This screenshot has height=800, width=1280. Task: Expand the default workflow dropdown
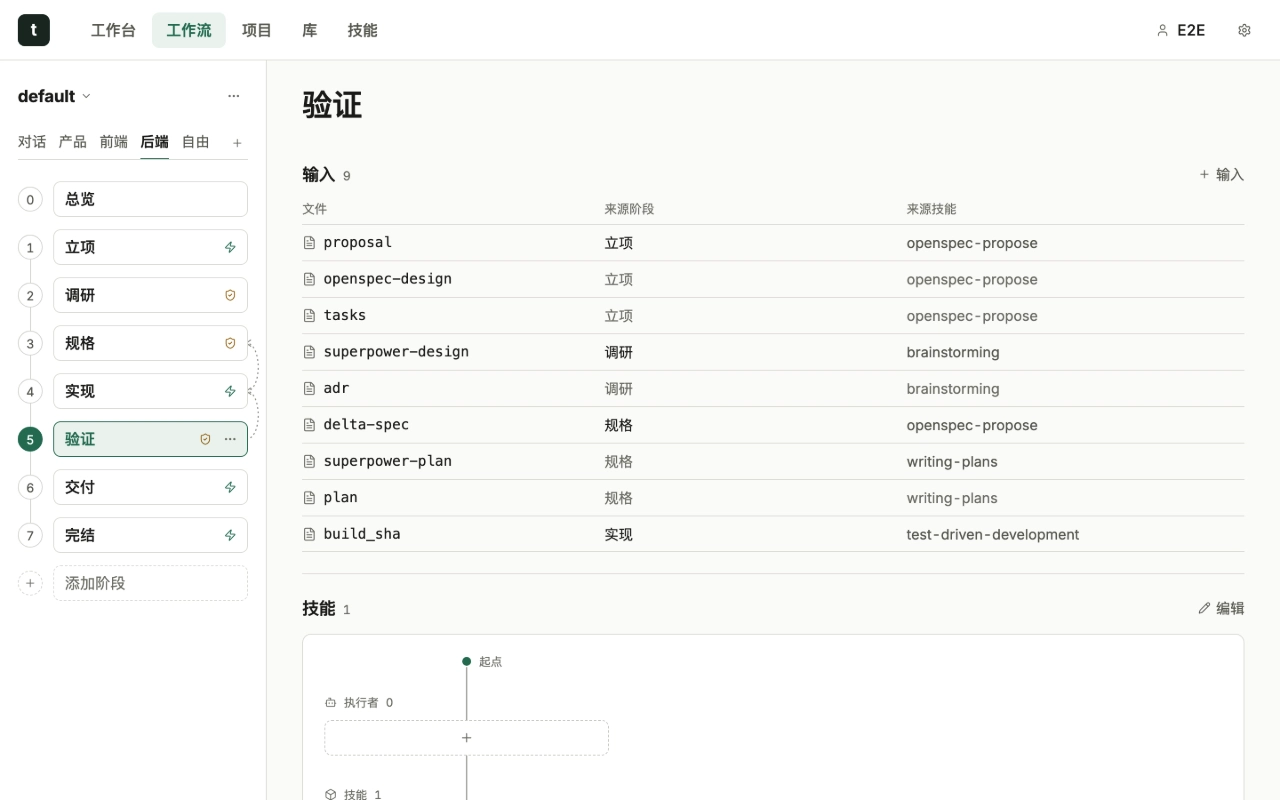click(54, 96)
